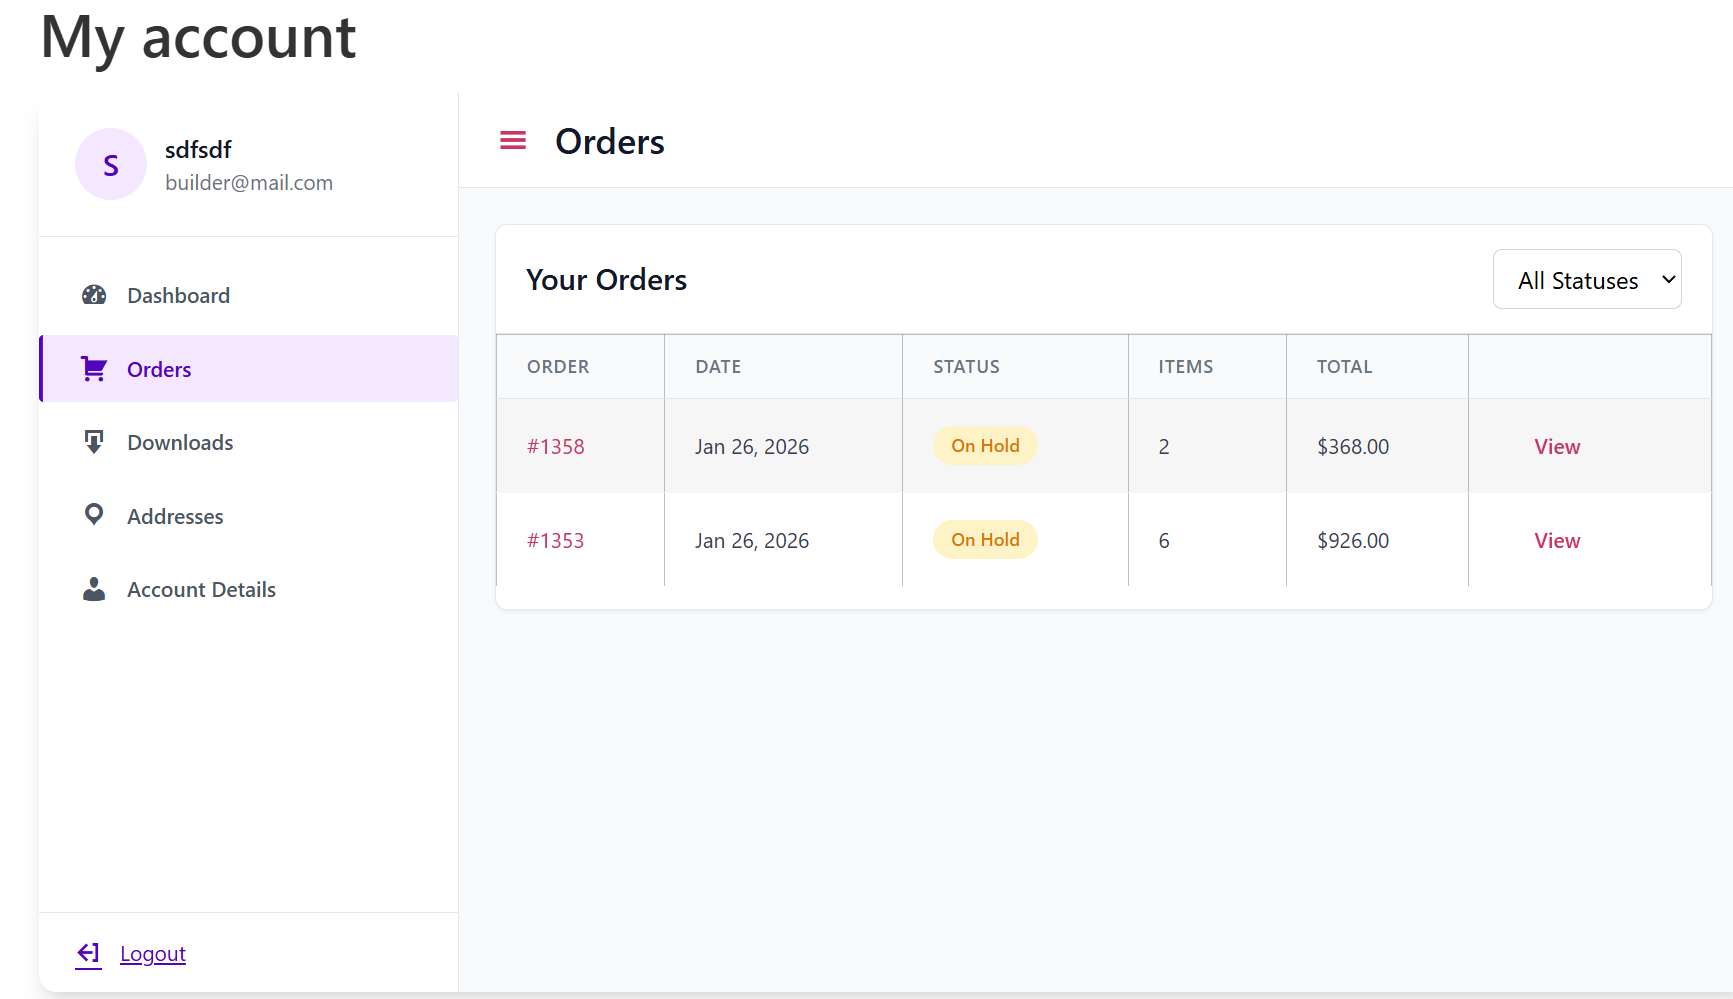This screenshot has height=999, width=1733.
Task: Click the Logout arrow icon
Action: tap(89, 953)
